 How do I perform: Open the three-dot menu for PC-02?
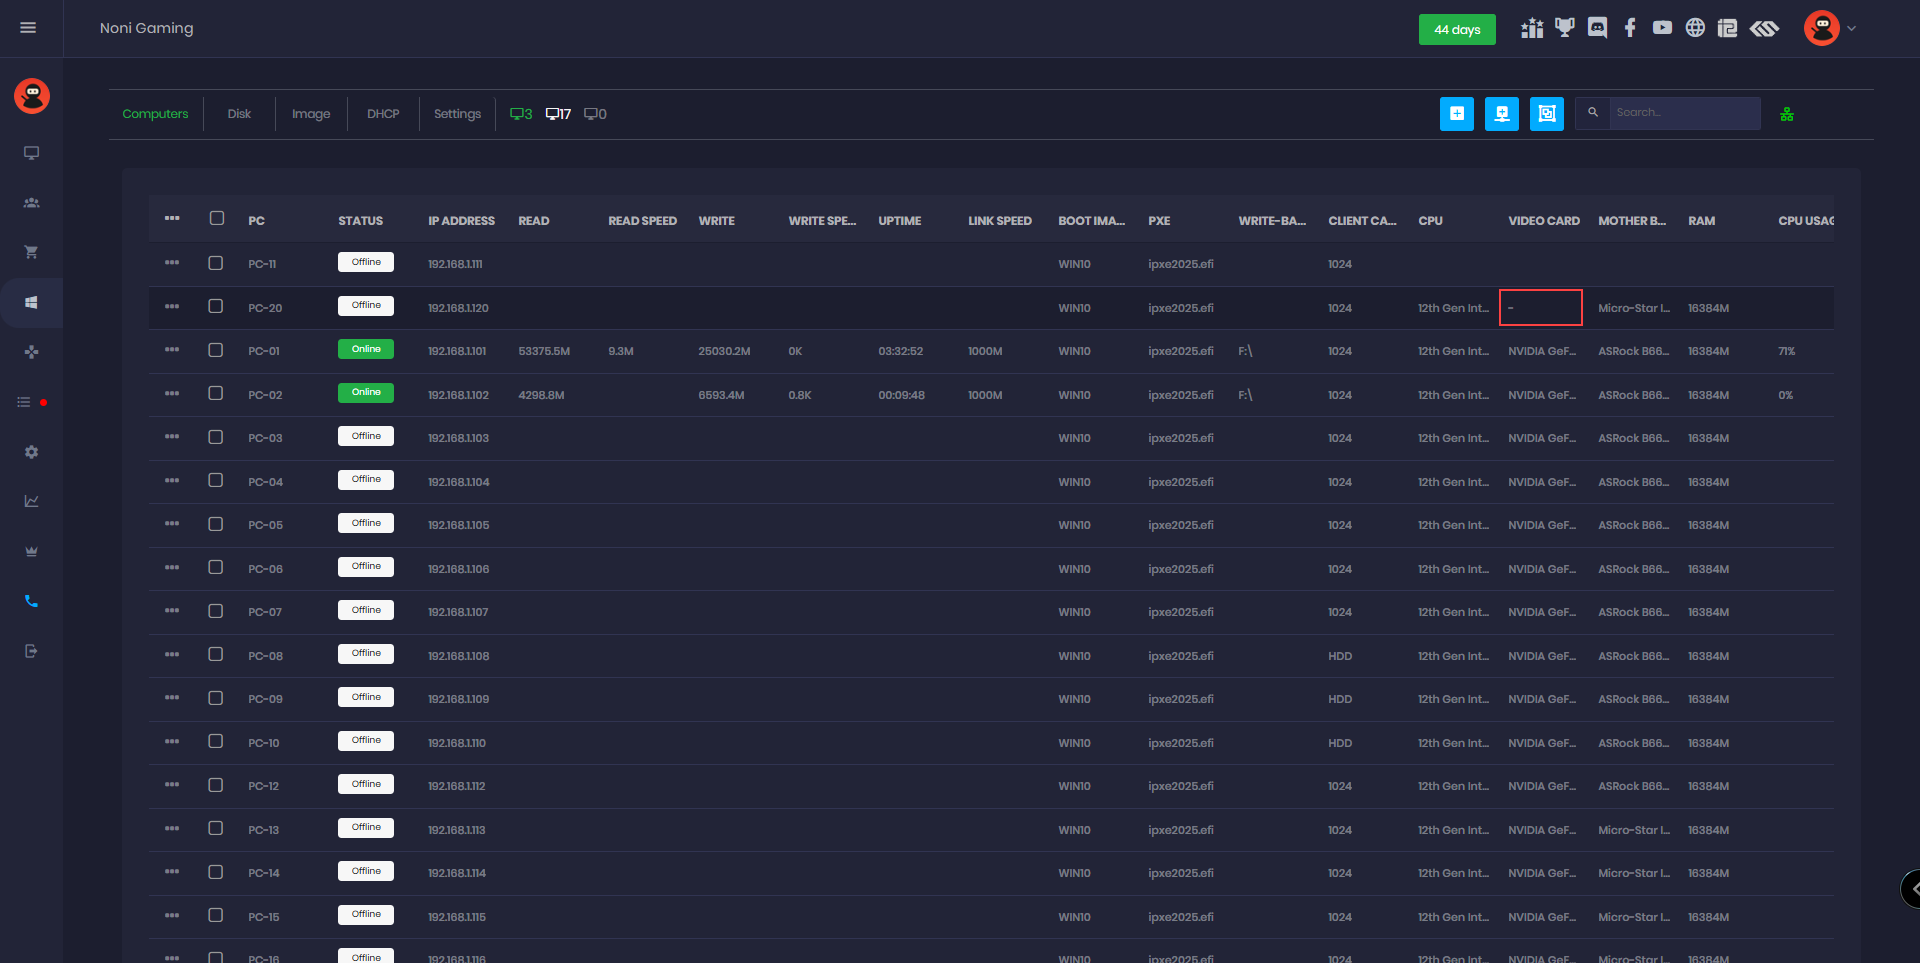[x=172, y=393]
